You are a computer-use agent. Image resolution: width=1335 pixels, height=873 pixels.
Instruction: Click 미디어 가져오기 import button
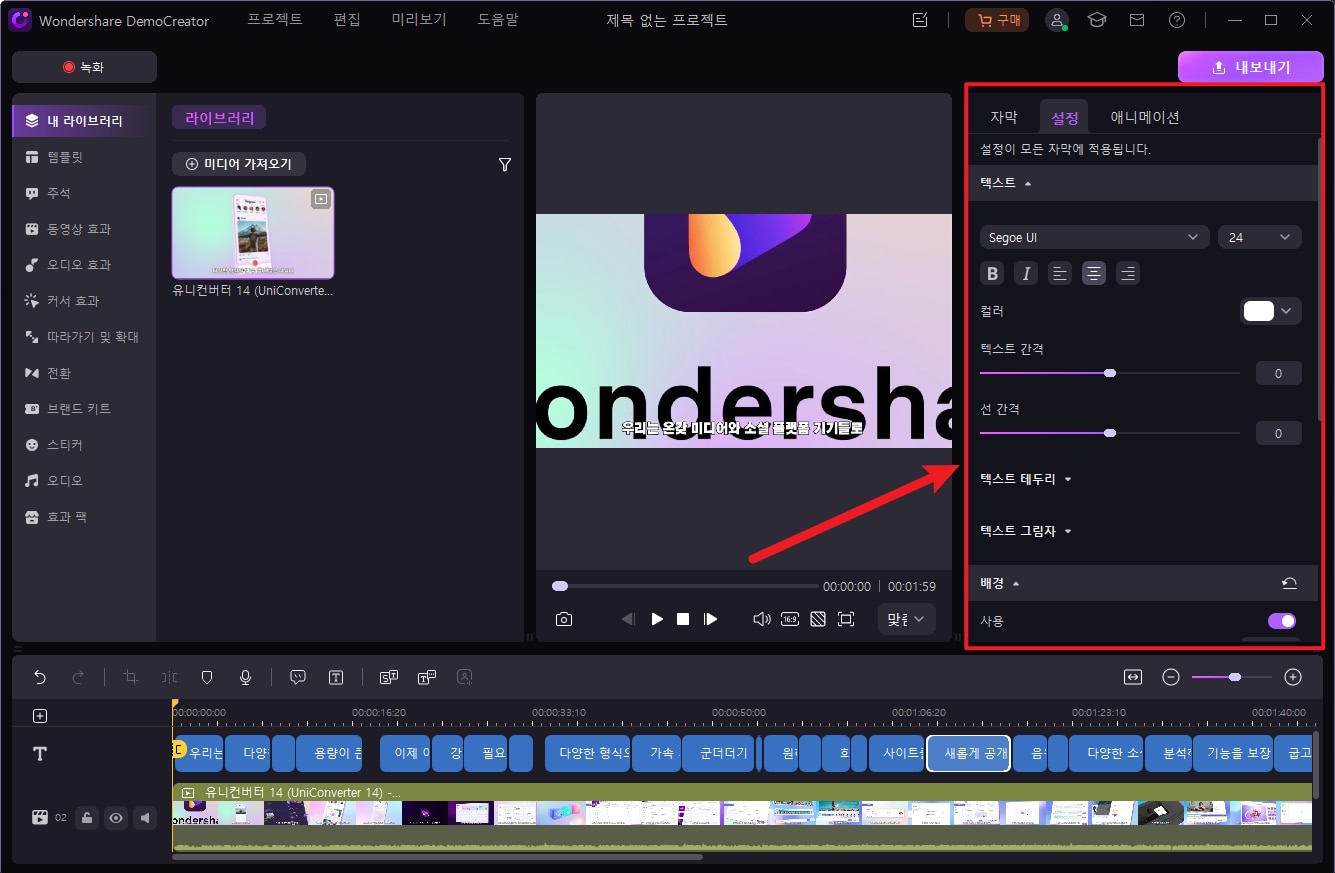(239, 164)
